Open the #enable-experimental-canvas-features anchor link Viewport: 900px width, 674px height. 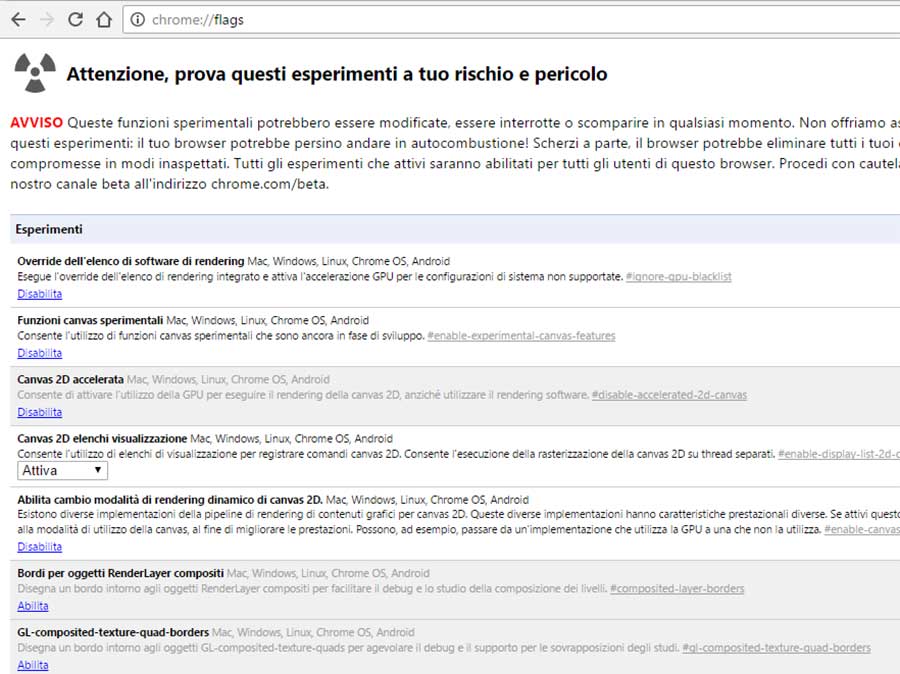521,336
